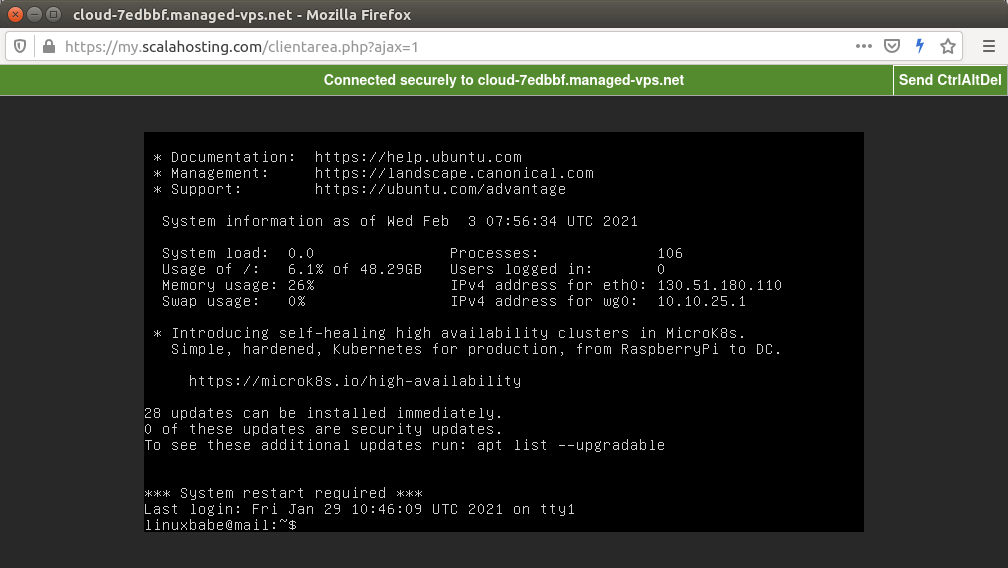The image size is (1008, 568).
Task: Click the ubuntu.com/advantage support URL text
Action: click(x=440, y=189)
